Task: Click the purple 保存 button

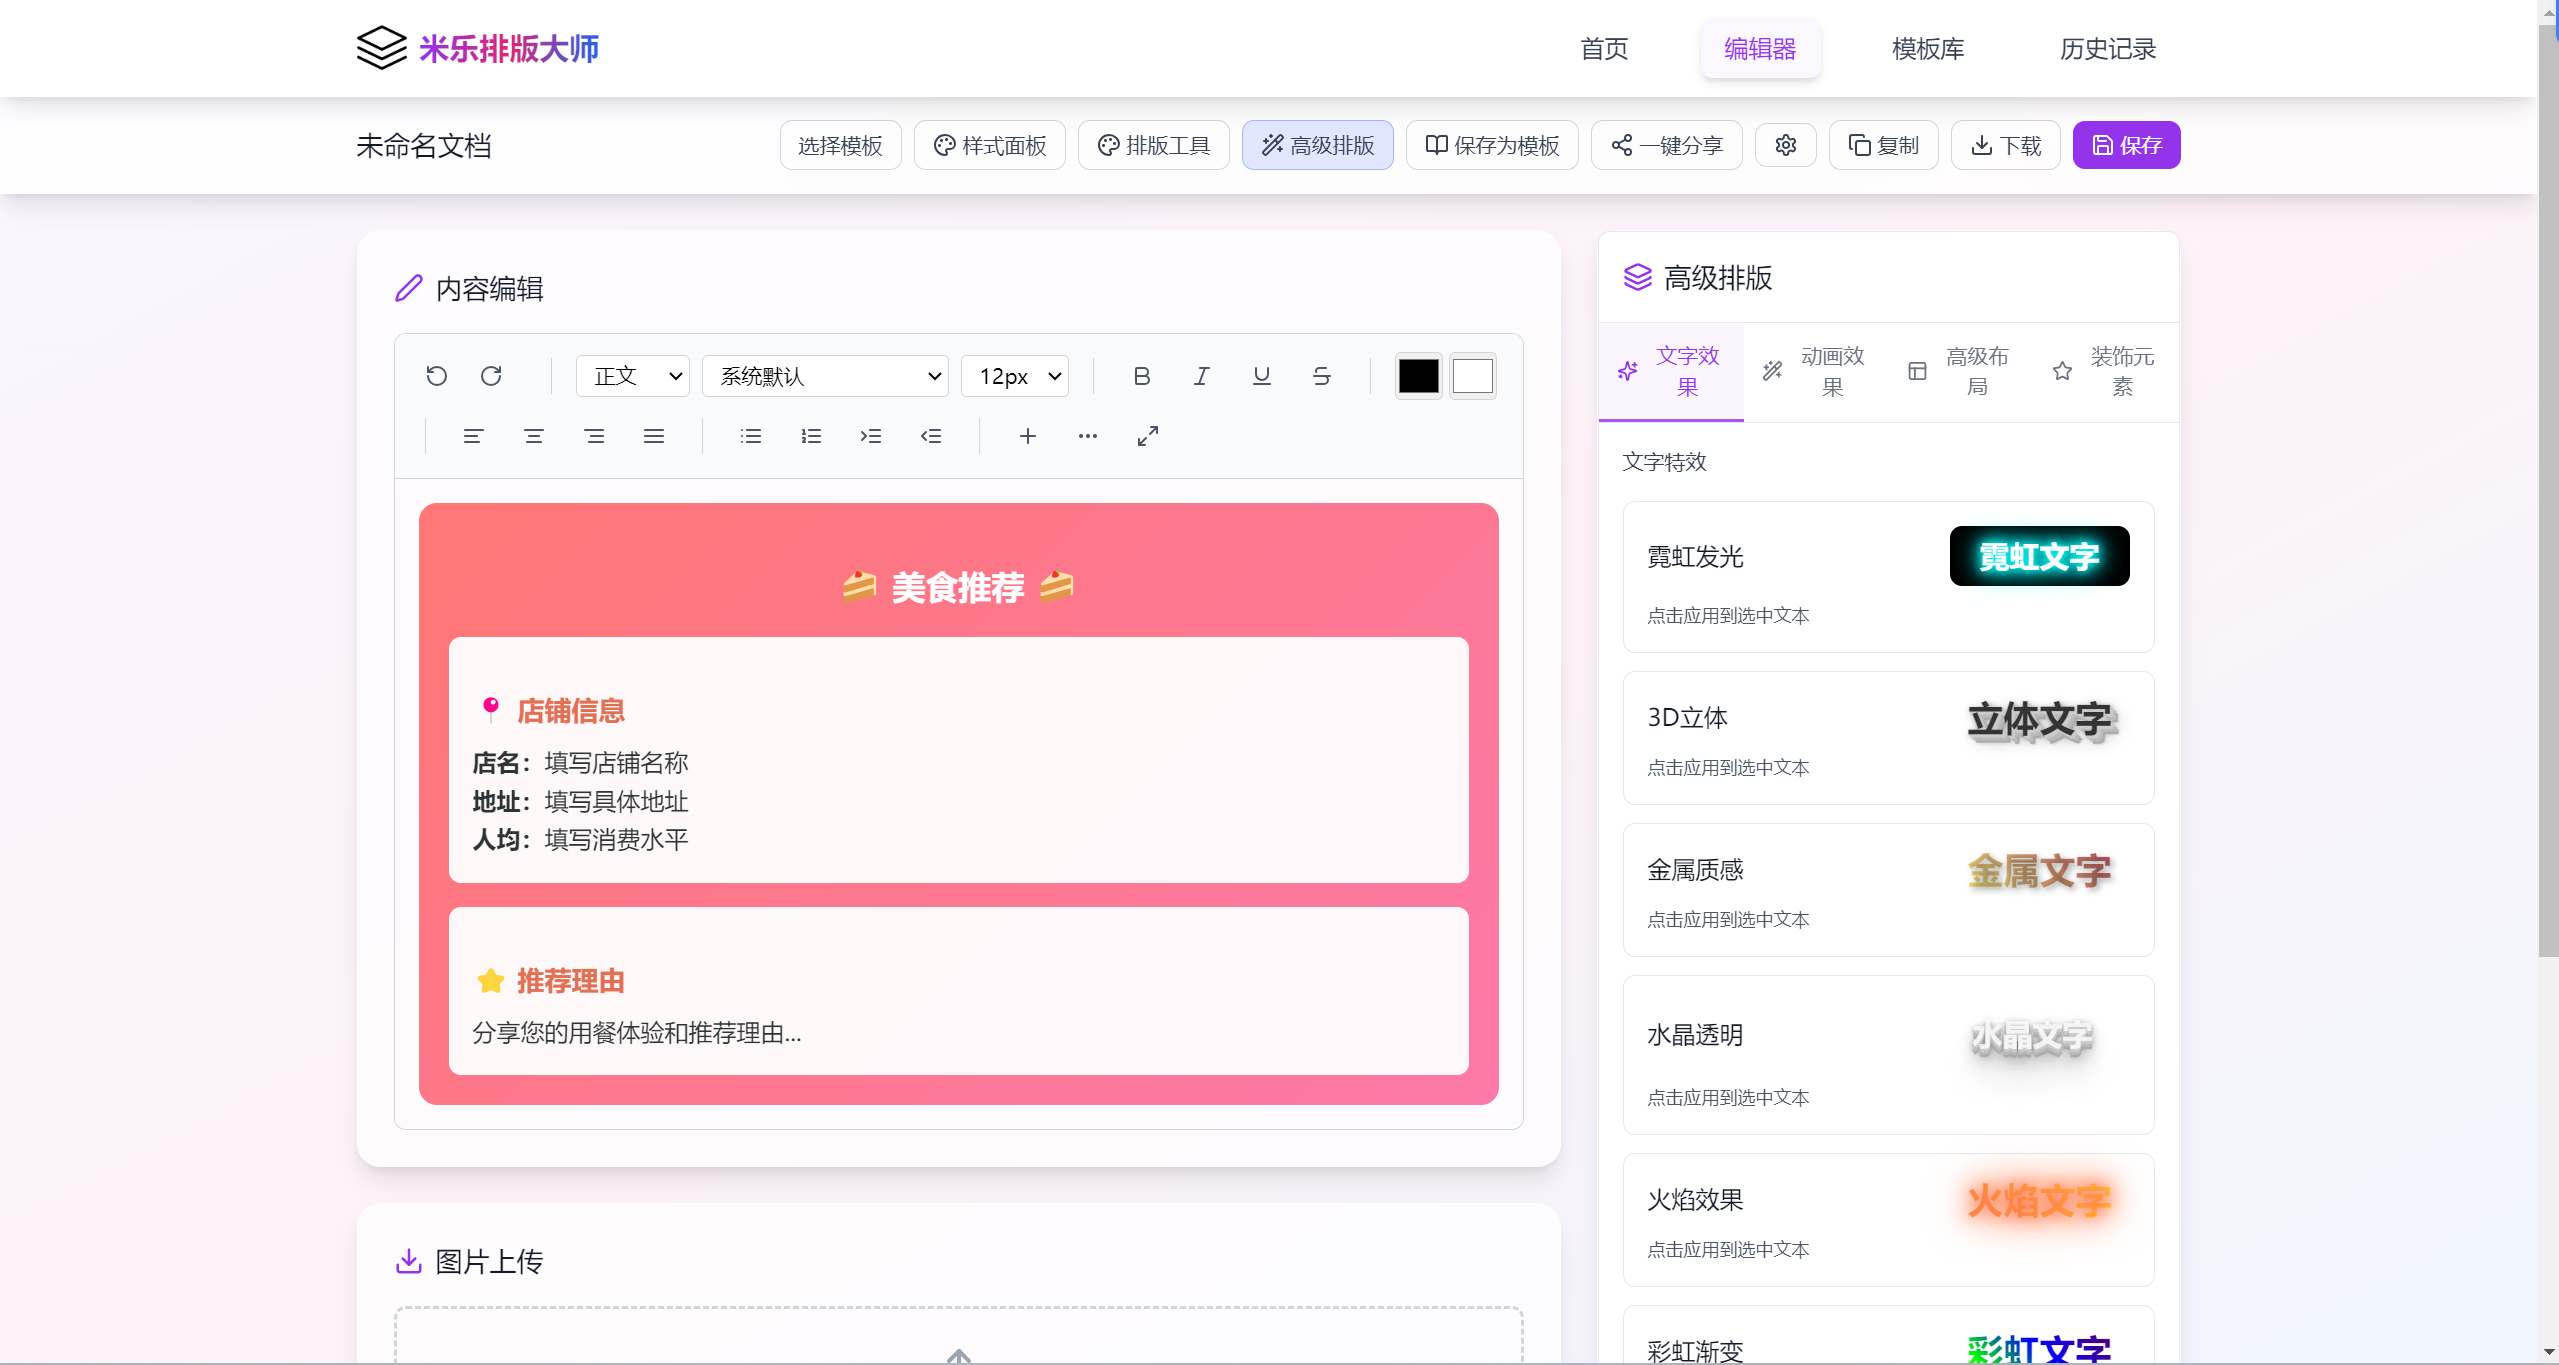Action: coord(2125,146)
